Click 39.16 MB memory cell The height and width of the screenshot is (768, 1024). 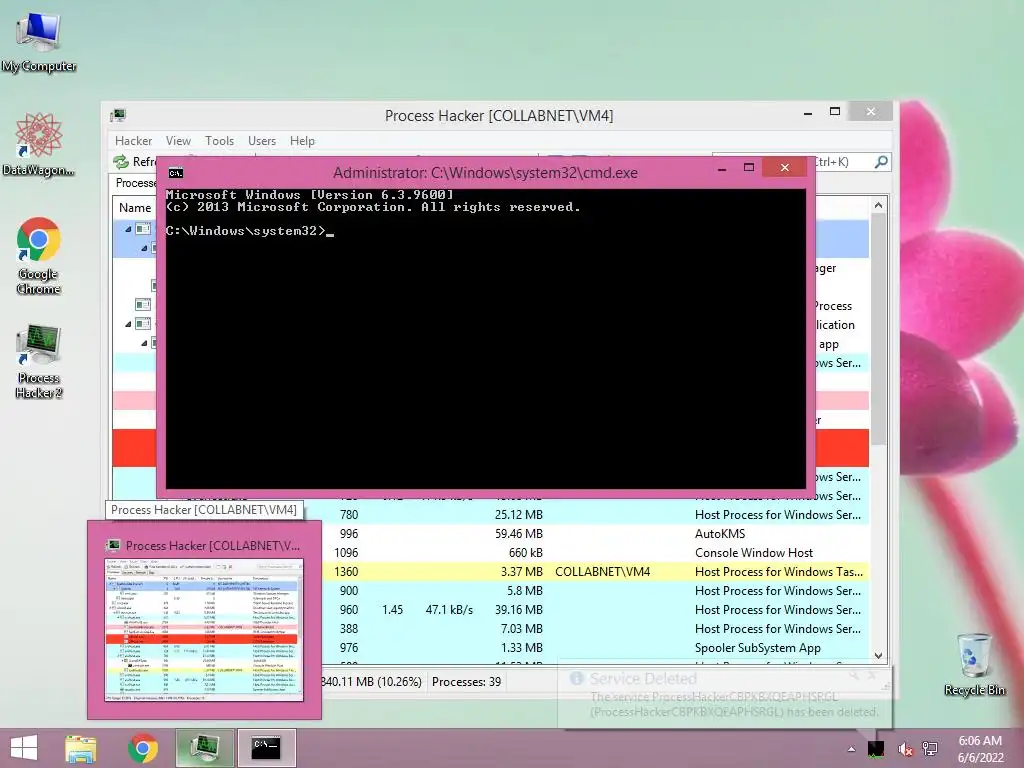tap(519, 609)
